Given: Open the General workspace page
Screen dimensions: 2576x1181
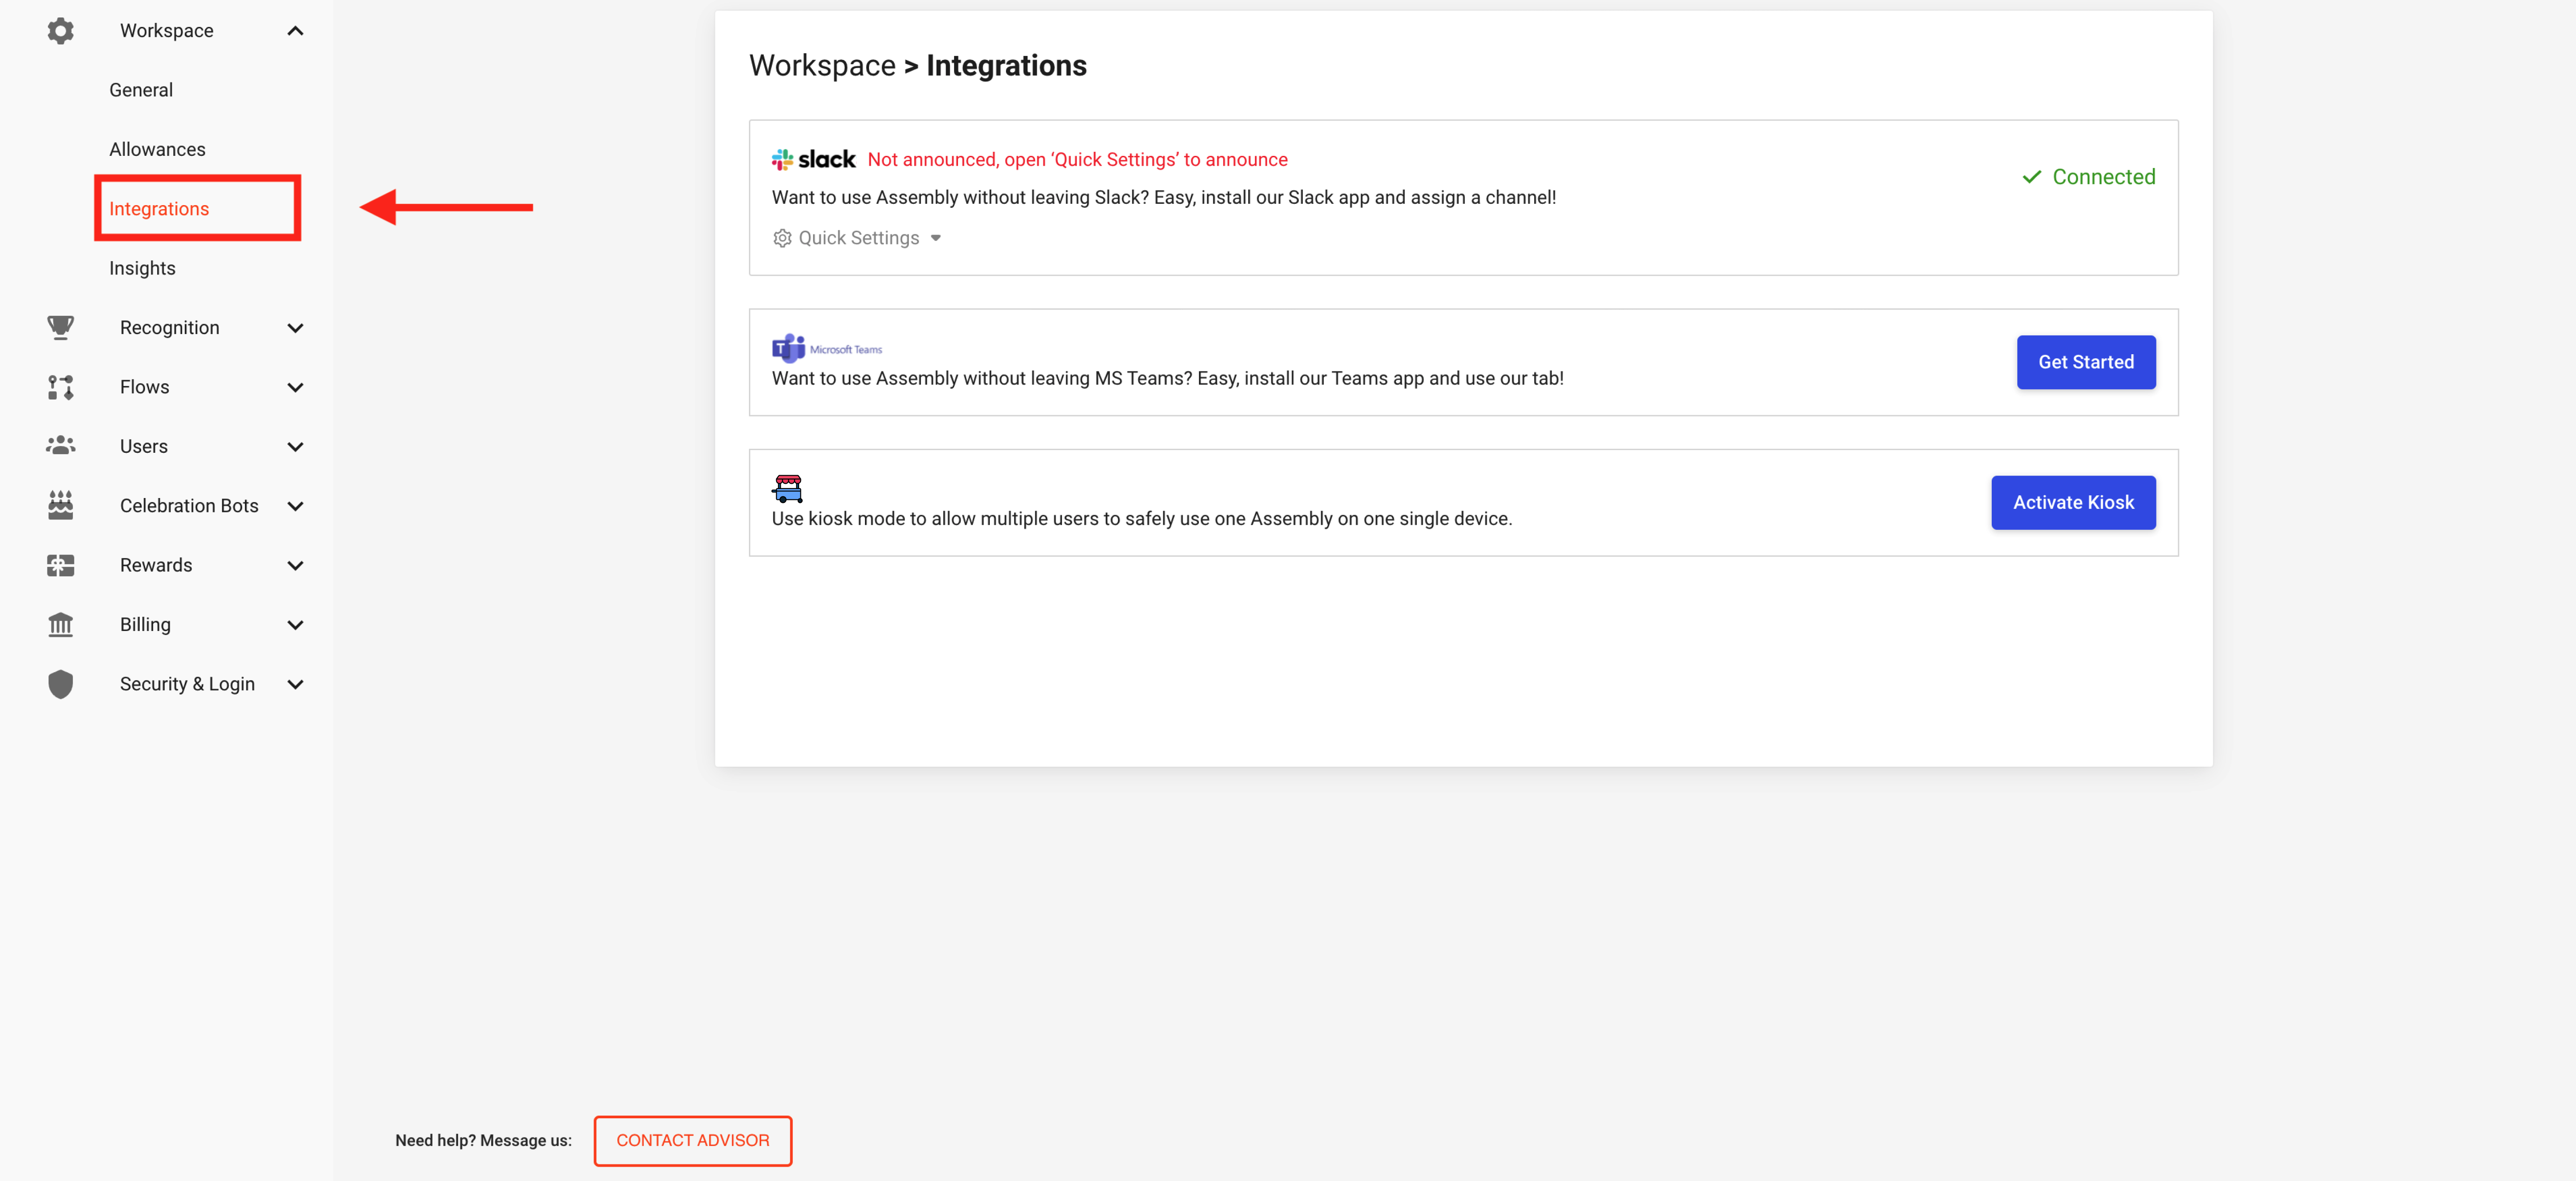Looking at the screenshot, I should coord(141,90).
